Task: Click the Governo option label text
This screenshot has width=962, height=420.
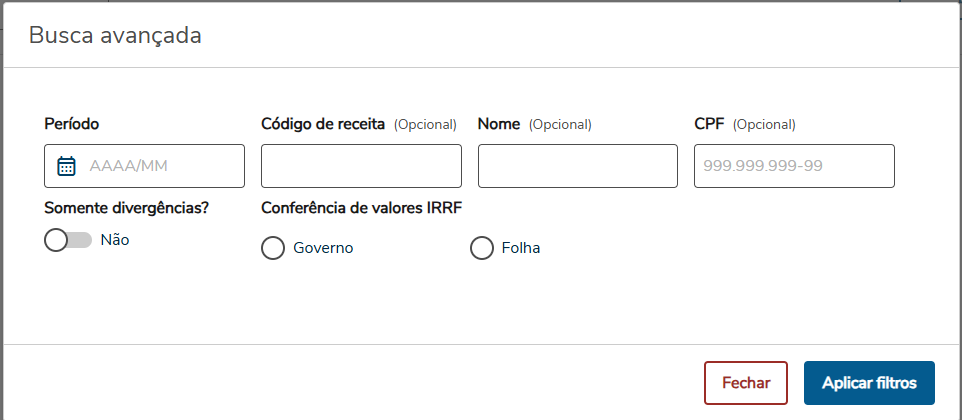Action: [x=323, y=248]
